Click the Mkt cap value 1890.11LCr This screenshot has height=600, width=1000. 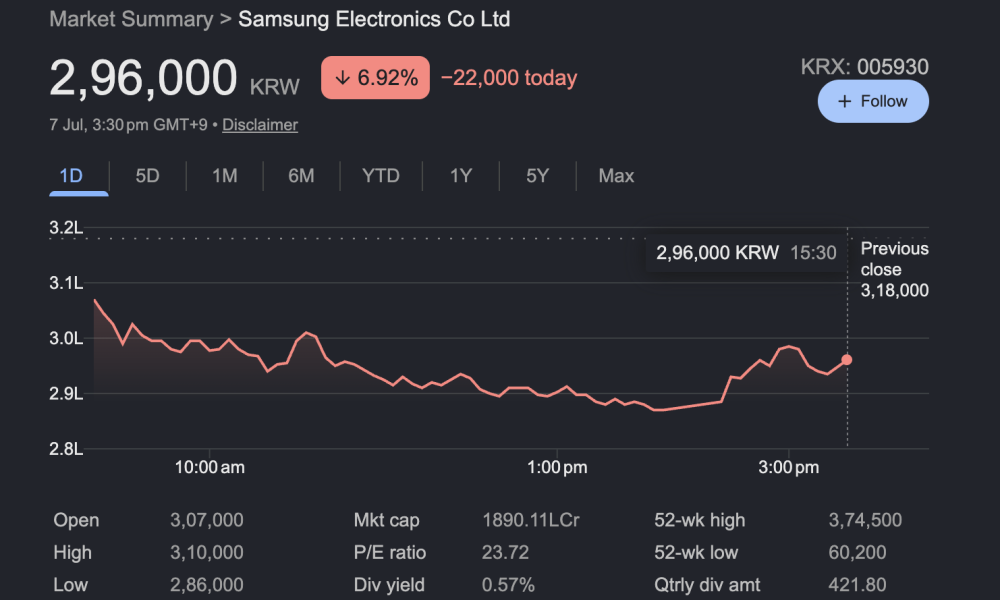(531, 520)
